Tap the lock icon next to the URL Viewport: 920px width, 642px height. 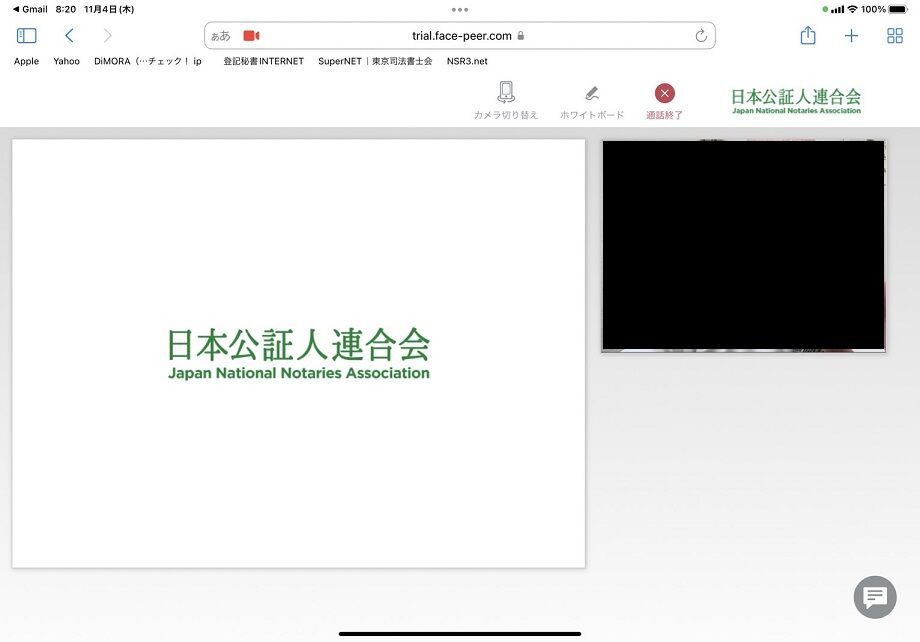520,36
